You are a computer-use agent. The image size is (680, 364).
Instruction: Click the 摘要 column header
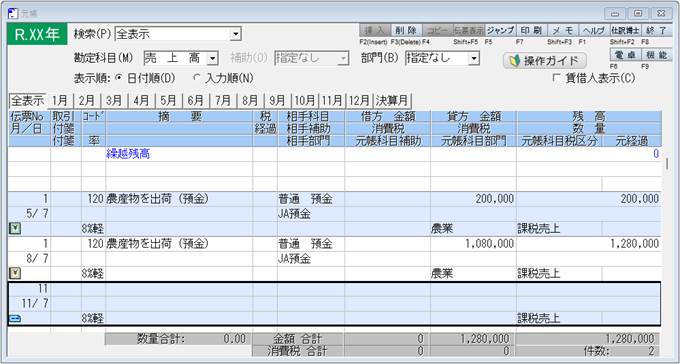coord(179,117)
